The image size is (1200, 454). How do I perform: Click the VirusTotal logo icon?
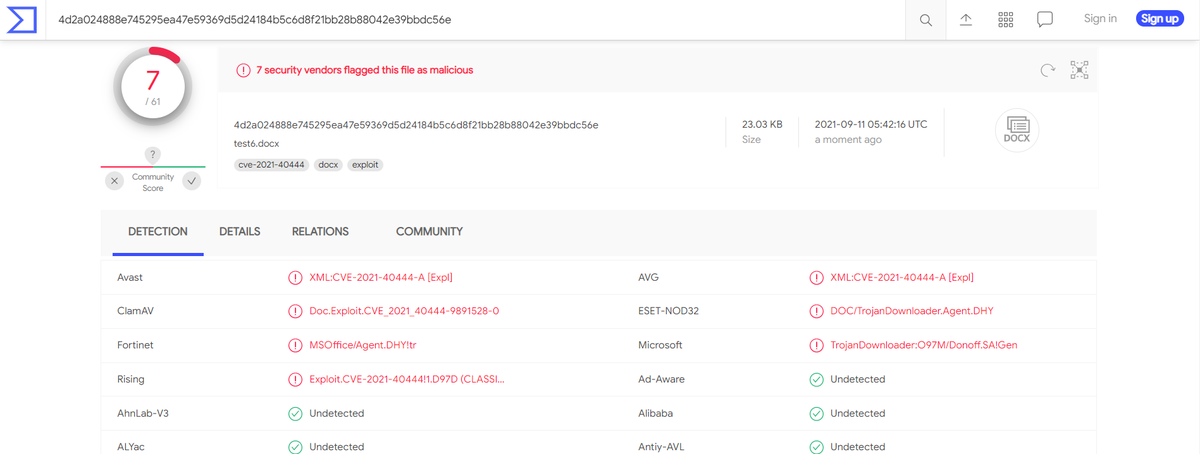(22, 19)
